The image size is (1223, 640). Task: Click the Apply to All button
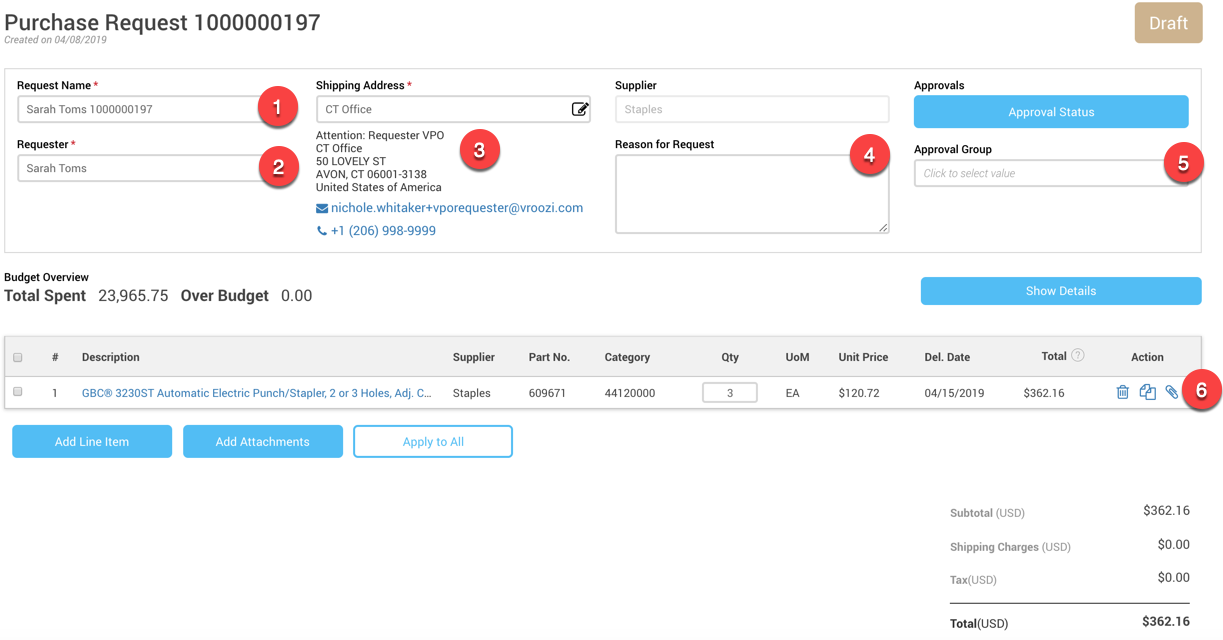(432, 441)
